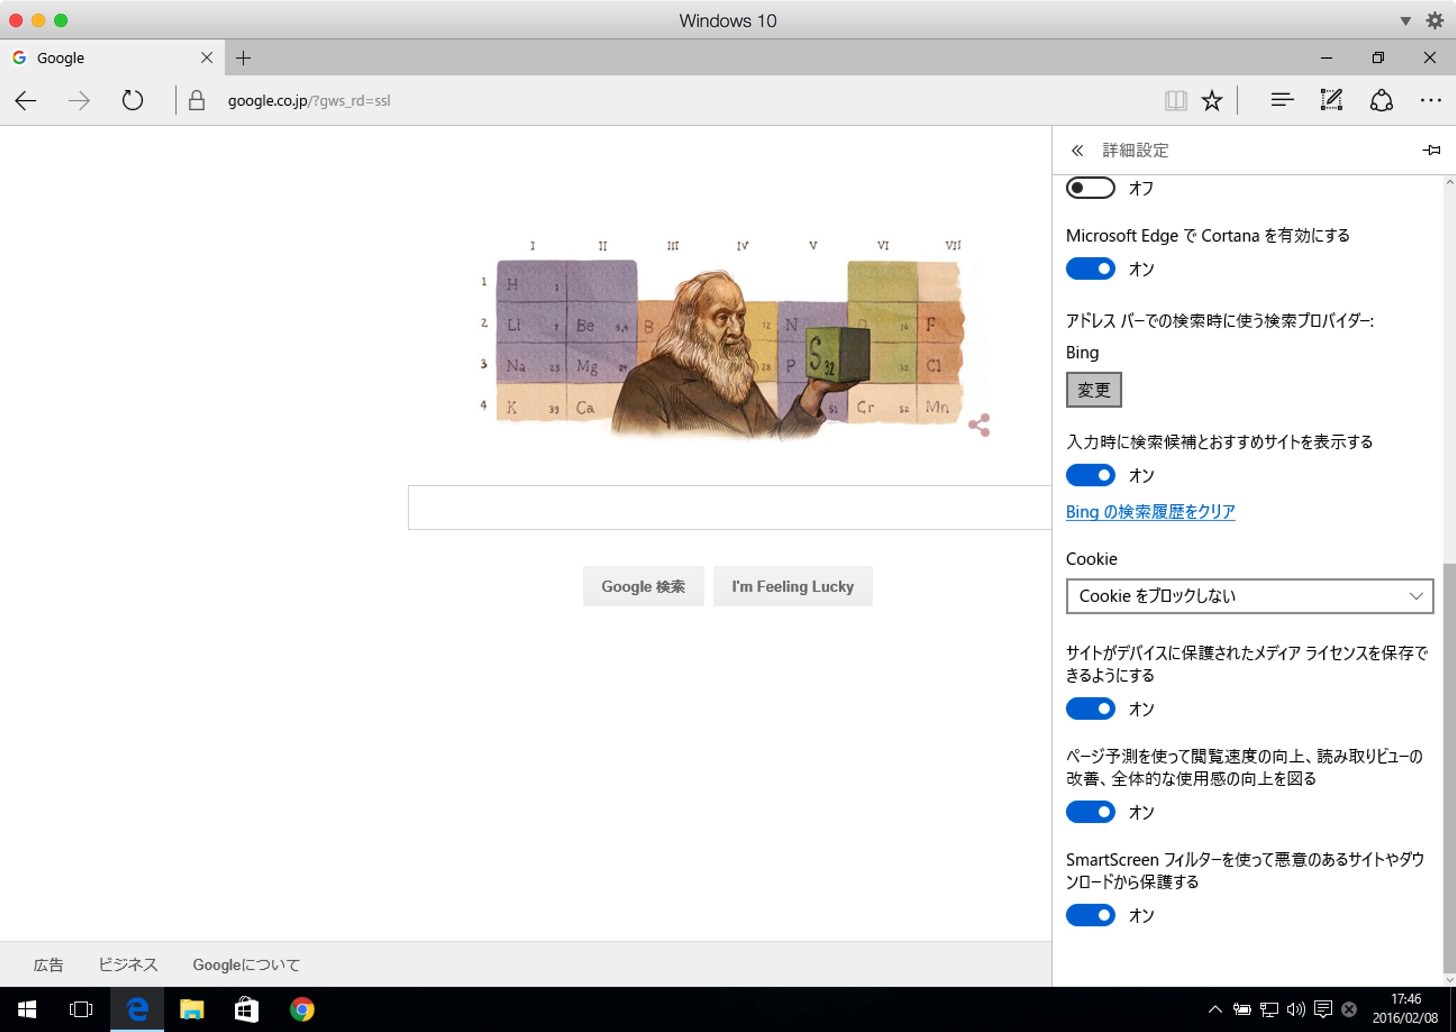Image resolution: width=1456 pixels, height=1032 pixels.
Task: Open the Windows Store taskbar icon
Action: [246, 1010]
